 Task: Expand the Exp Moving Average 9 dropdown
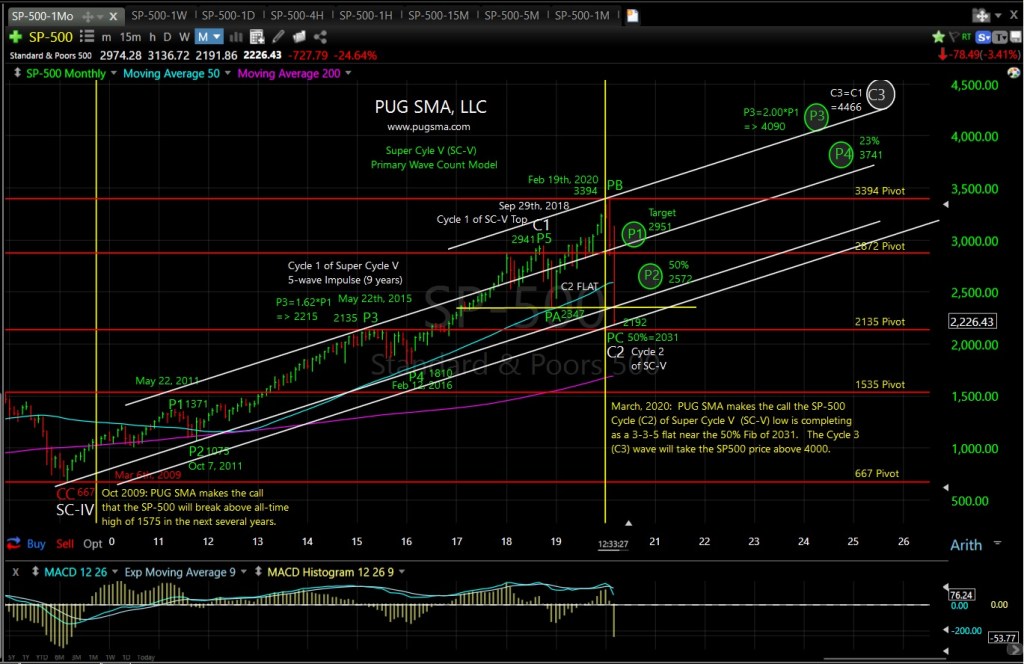click(x=244, y=572)
